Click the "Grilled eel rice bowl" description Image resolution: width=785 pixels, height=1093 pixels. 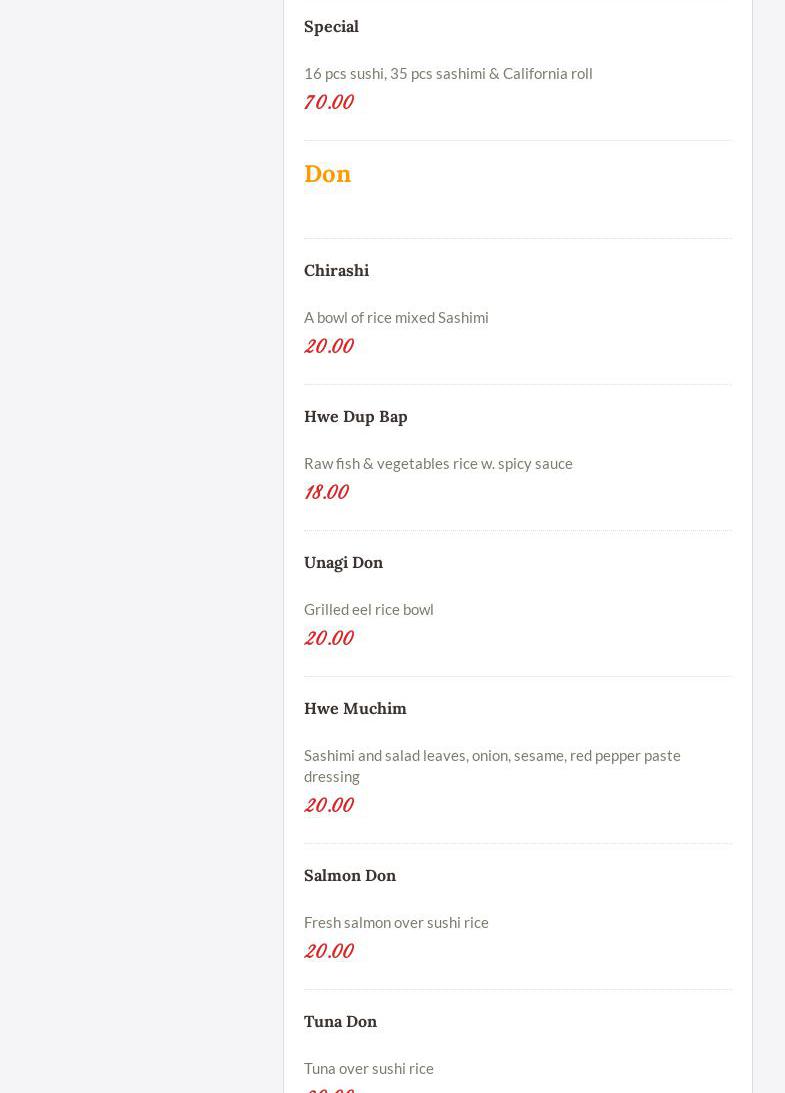point(368,609)
